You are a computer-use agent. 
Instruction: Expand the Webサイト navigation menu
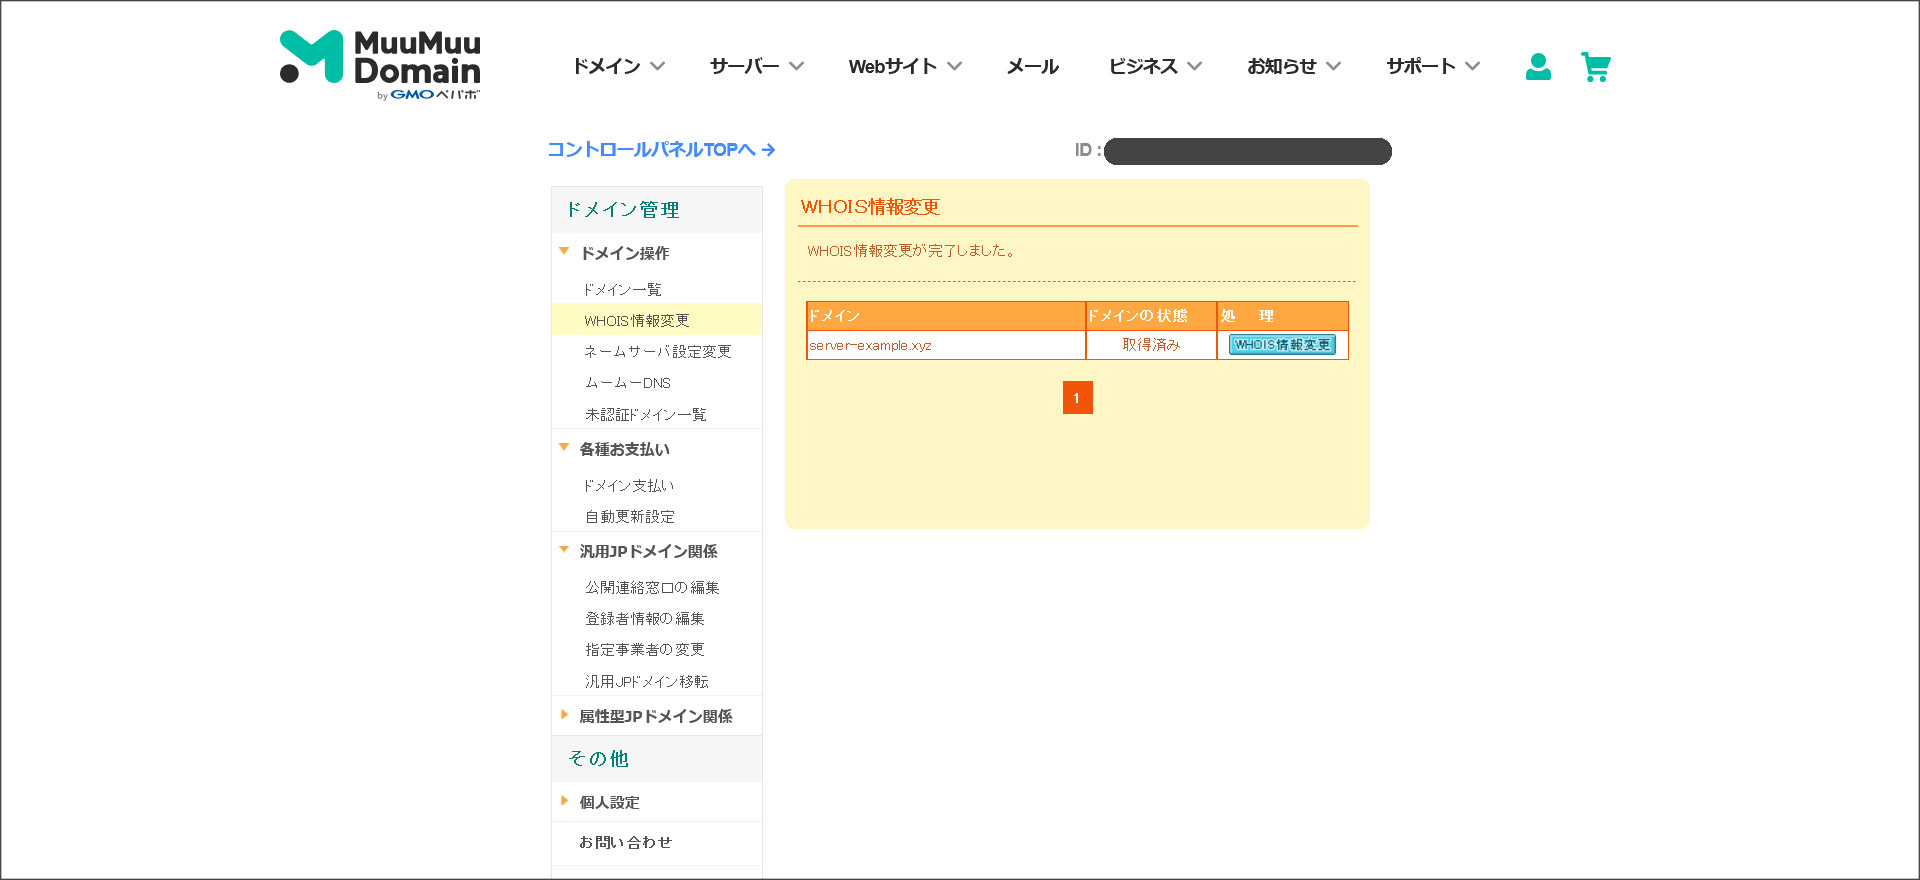click(905, 66)
